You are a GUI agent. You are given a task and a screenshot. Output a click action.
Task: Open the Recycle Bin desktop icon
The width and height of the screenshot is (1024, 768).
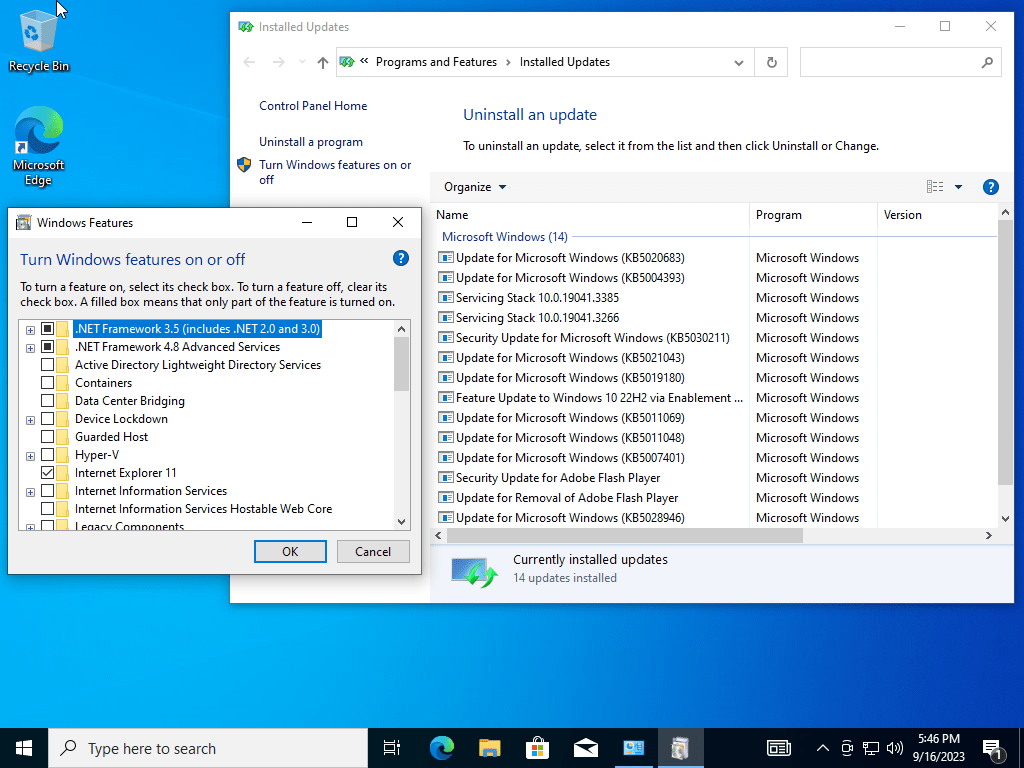[38, 40]
